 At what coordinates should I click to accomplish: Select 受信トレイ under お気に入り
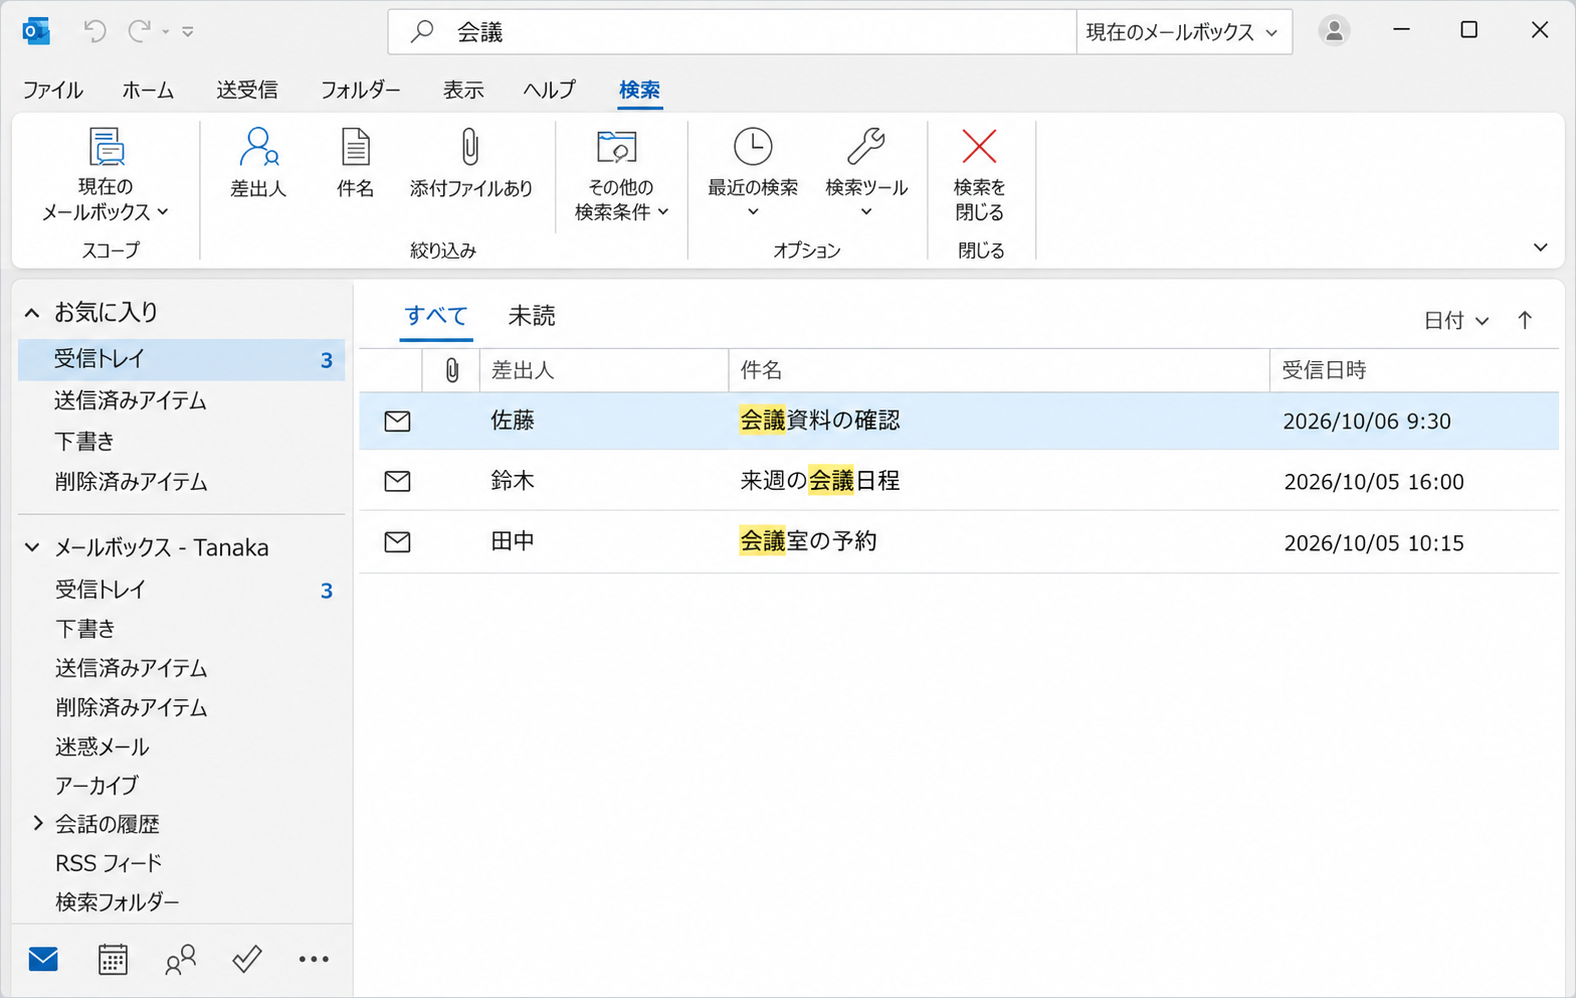click(181, 359)
